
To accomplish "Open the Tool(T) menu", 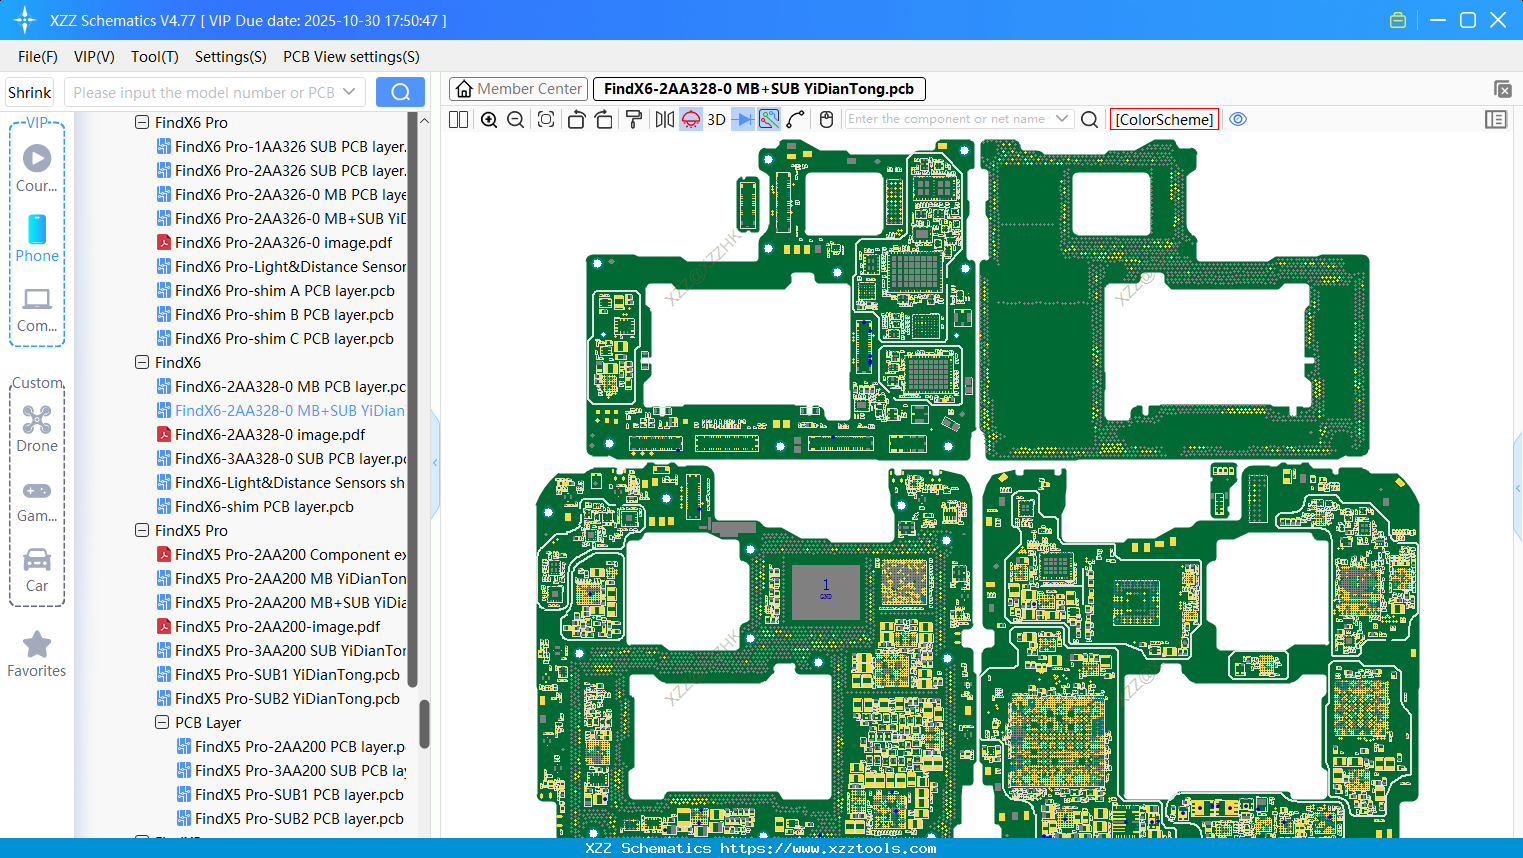I will (154, 57).
